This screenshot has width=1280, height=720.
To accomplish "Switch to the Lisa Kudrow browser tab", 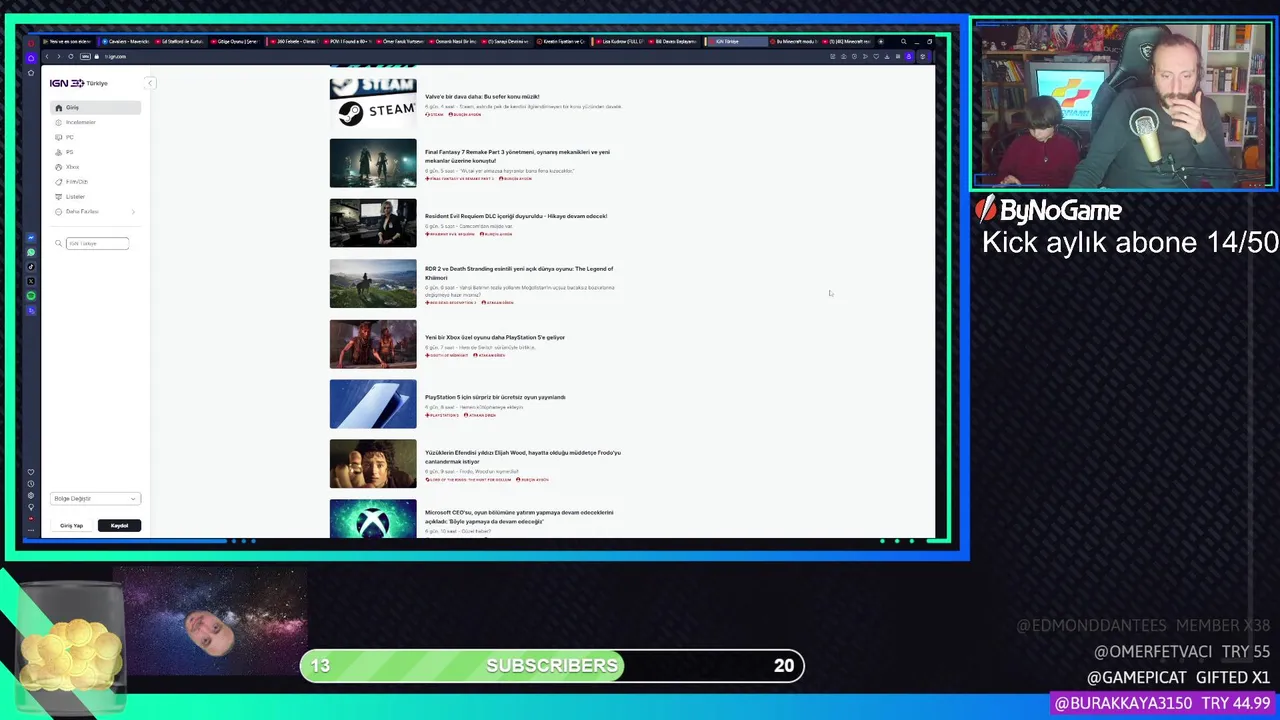I will tap(619, 42).
